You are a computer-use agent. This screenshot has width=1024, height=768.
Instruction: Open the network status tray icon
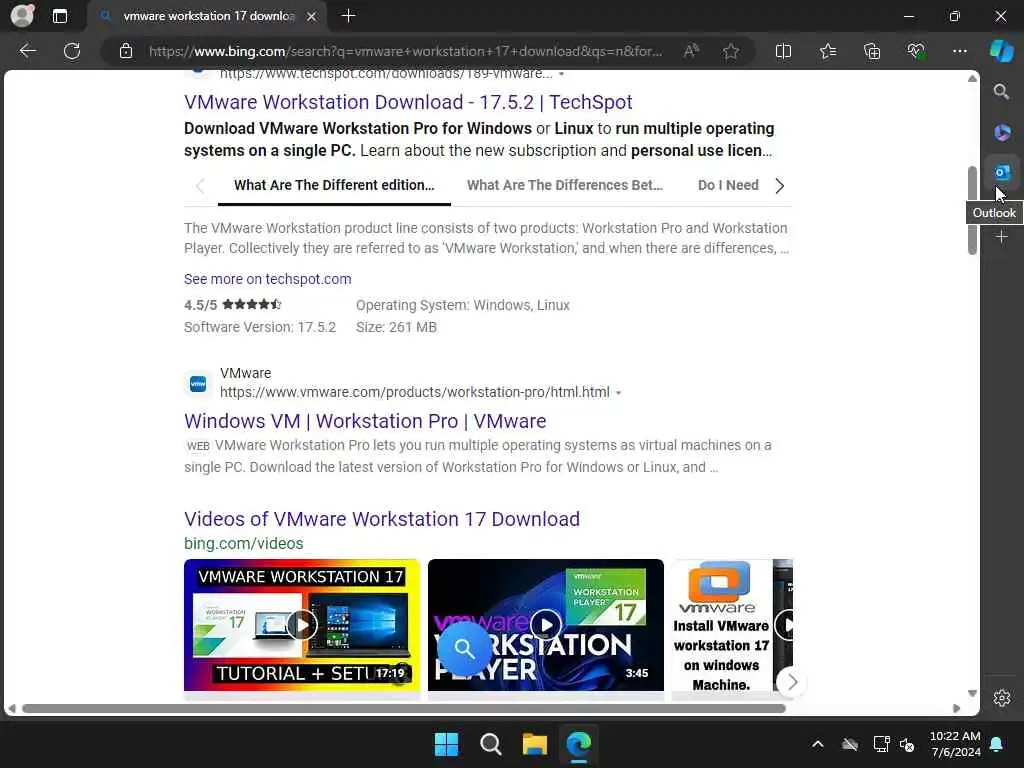(x=881, y=744)
